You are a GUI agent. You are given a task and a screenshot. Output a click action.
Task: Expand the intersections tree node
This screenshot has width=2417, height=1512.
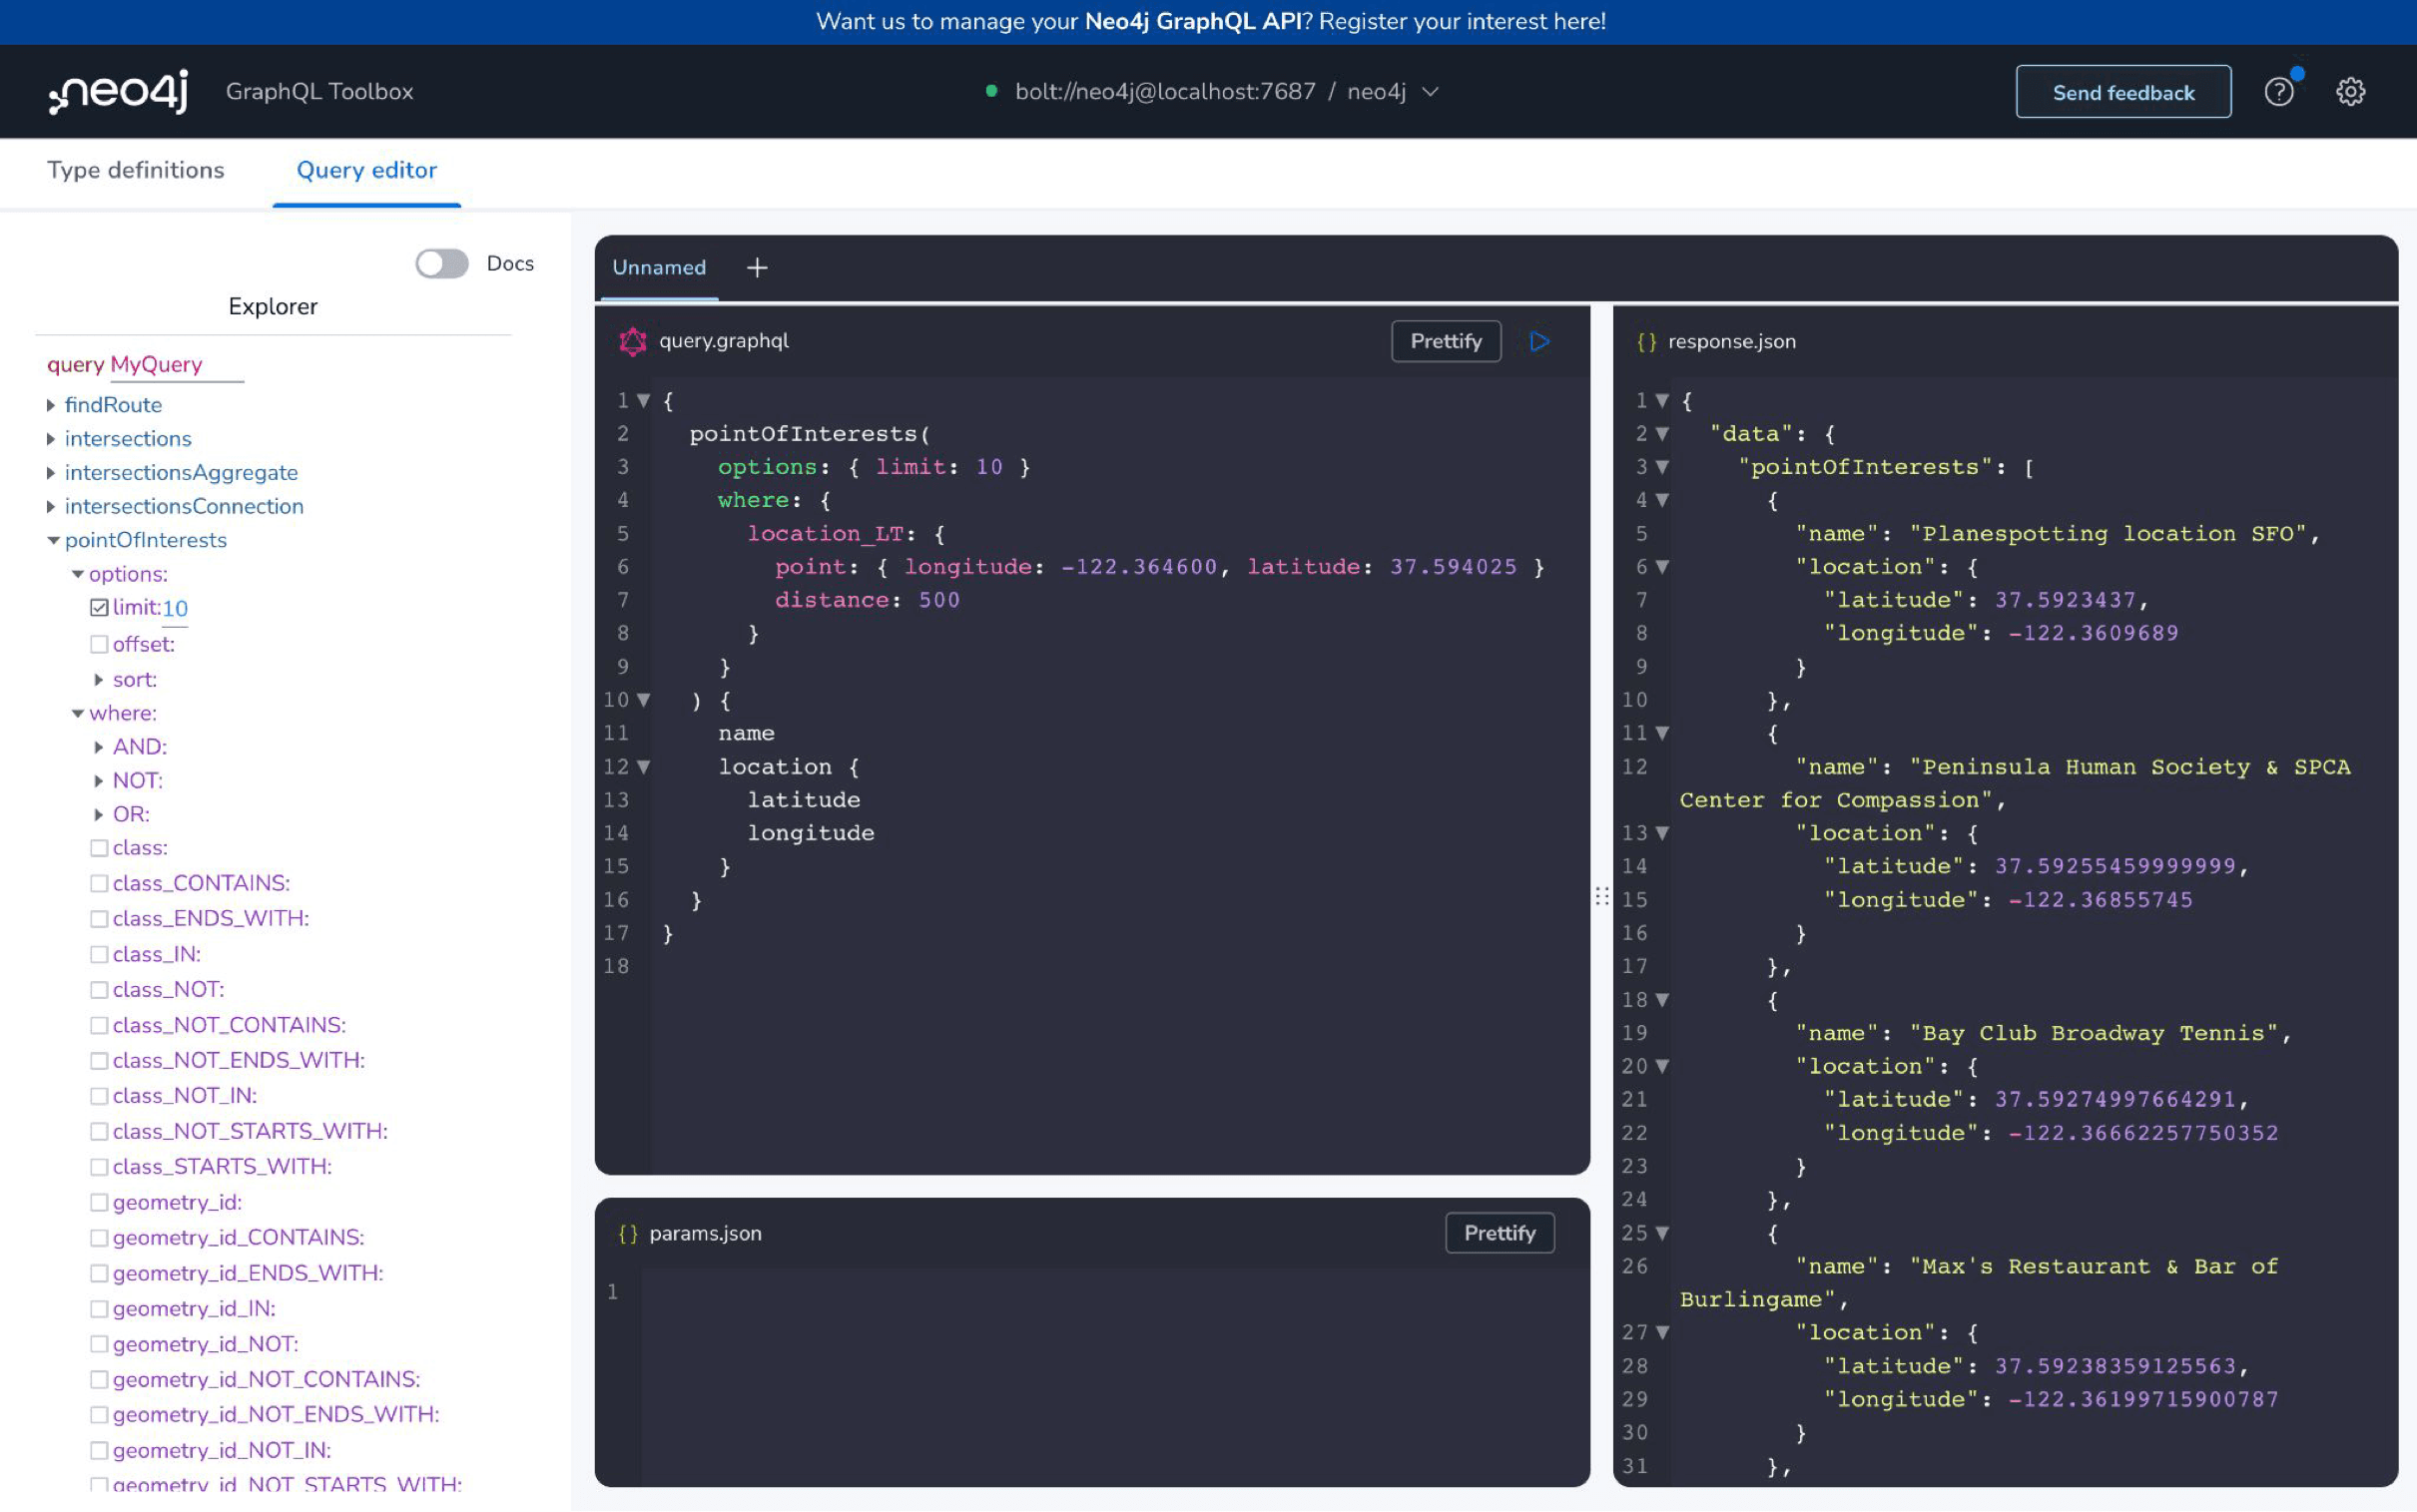(x=51, y=439)
